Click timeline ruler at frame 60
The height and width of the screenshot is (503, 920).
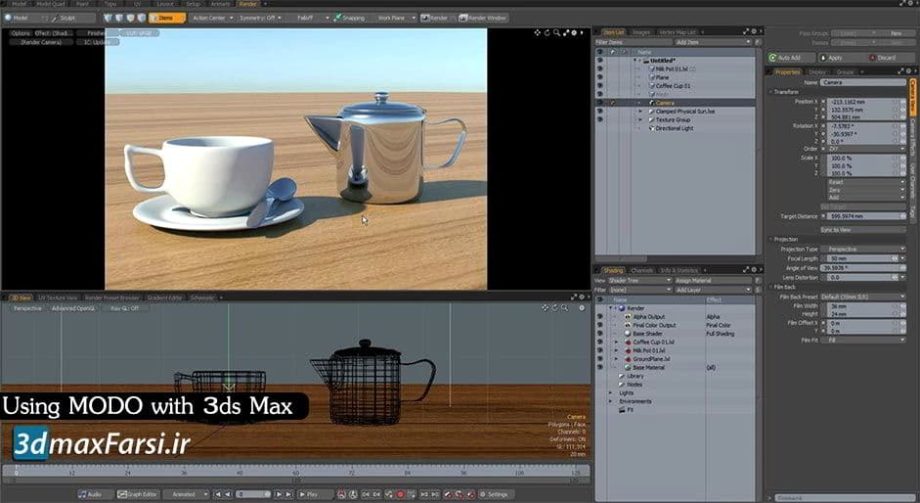point(296,472)
